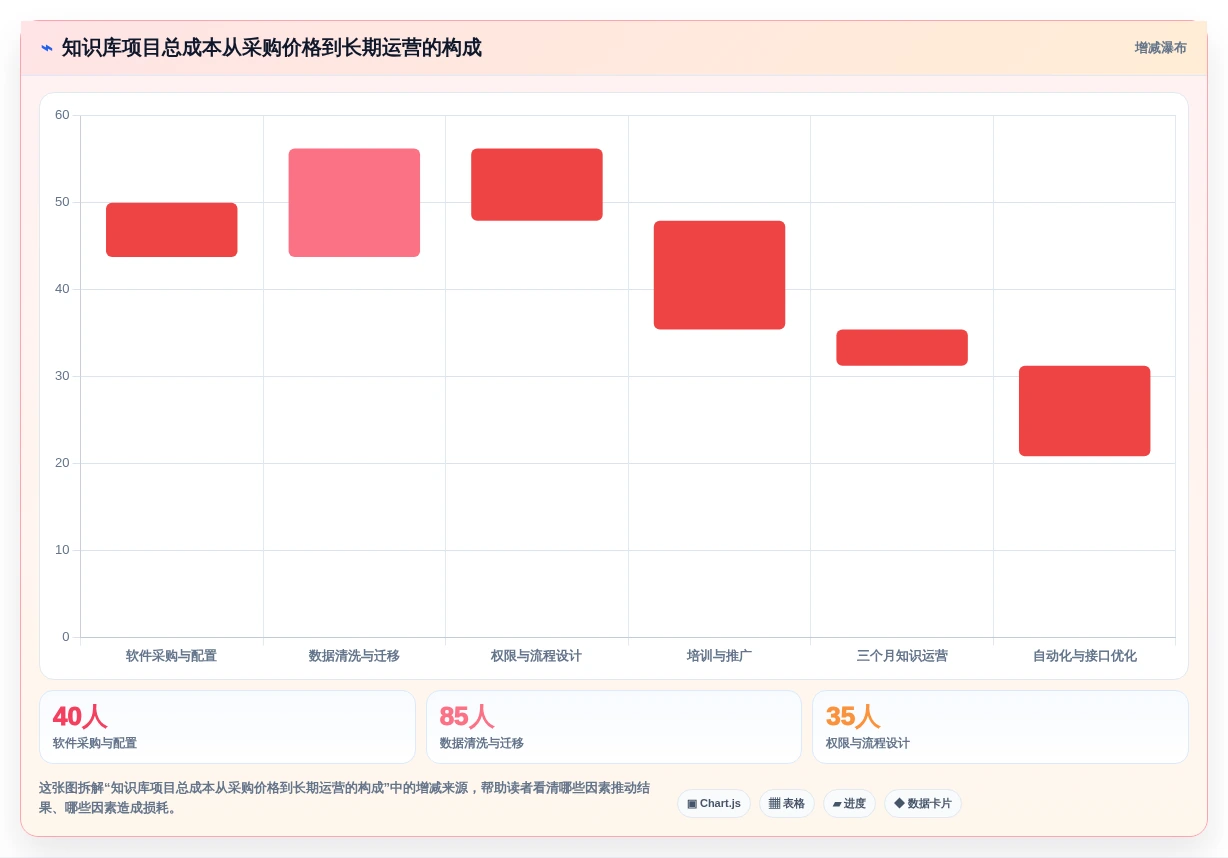
Task: Click y-axis value 50
Action: 62,202
